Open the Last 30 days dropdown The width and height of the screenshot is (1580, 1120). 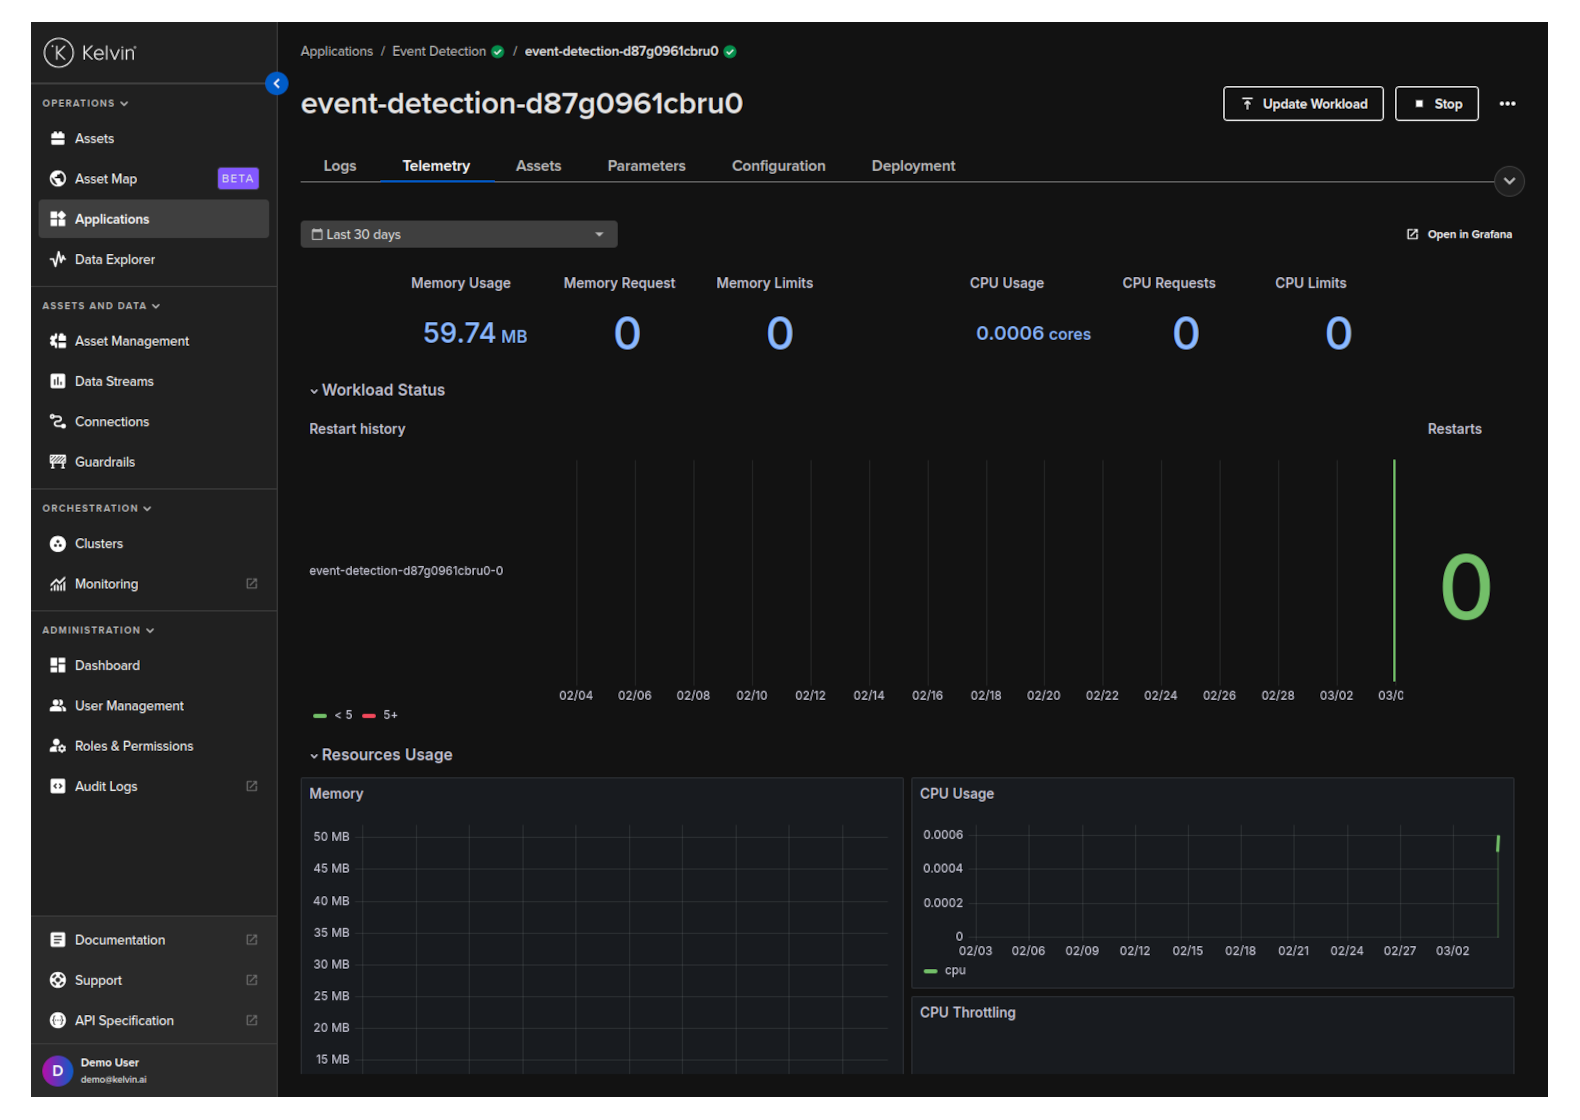458,235
